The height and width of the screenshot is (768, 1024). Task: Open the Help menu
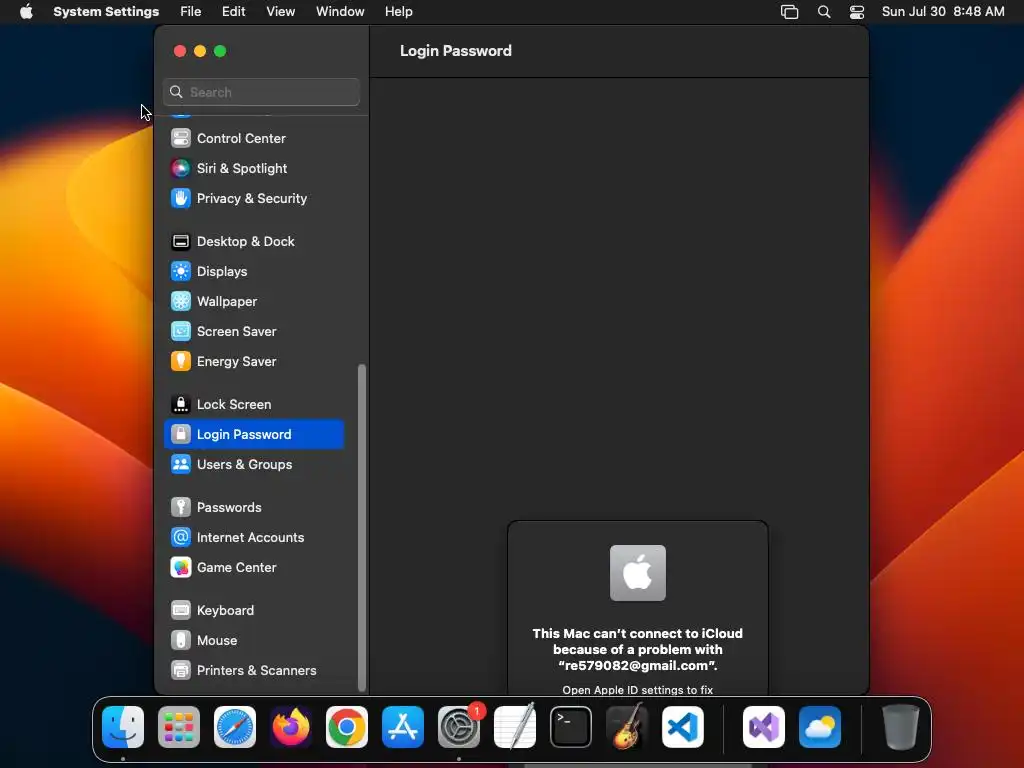click(x=398, y=12)
